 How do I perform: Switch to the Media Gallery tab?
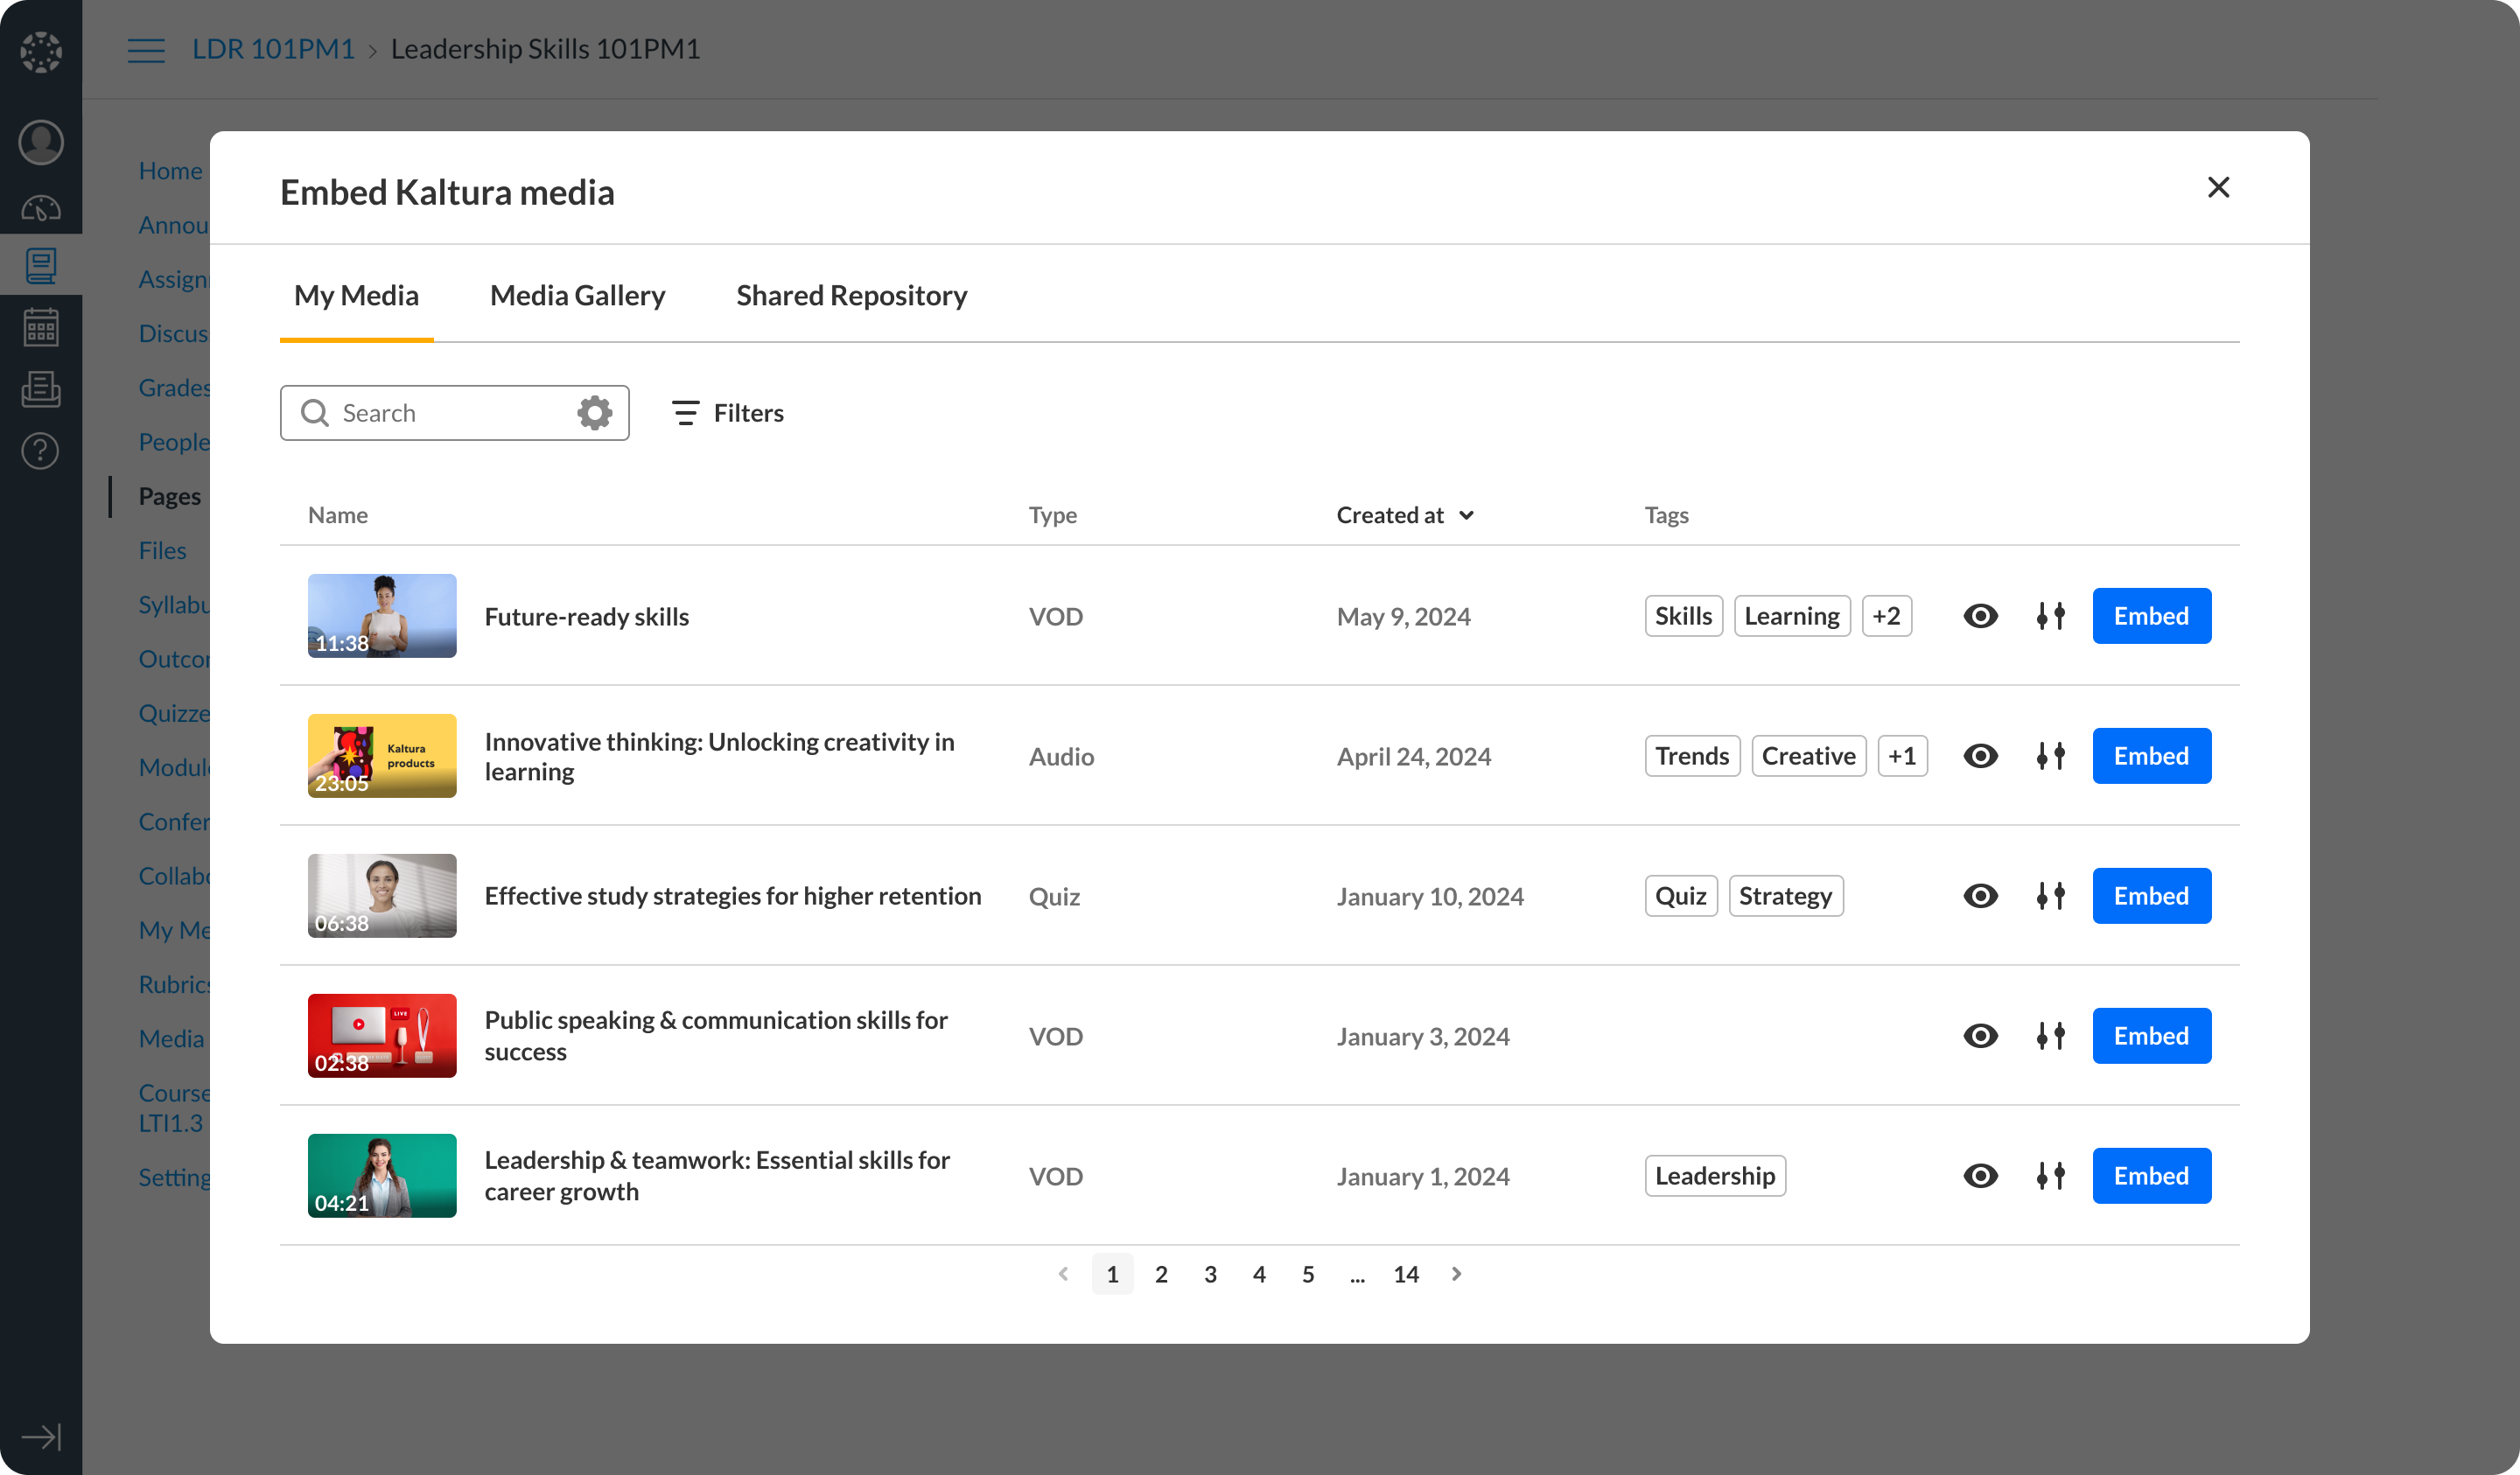coord(577,296)
